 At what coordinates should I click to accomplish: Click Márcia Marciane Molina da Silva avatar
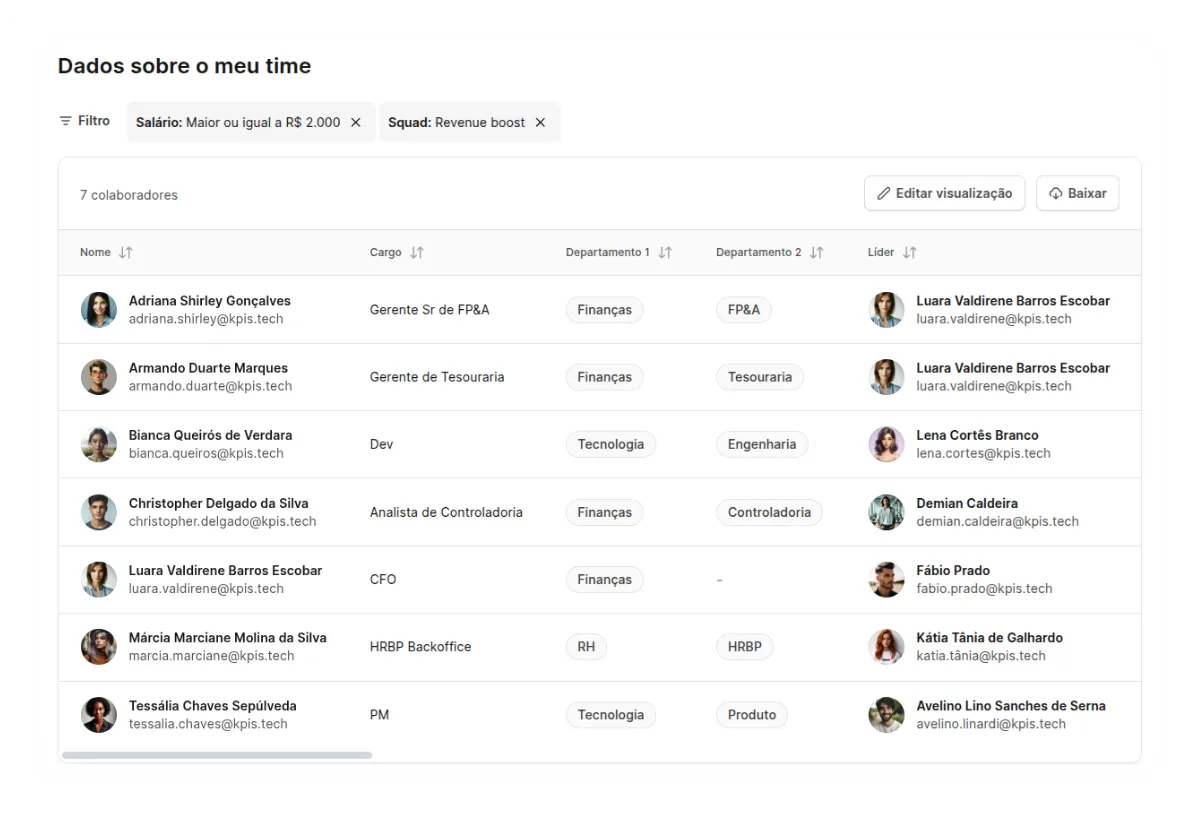coord(99,647)
